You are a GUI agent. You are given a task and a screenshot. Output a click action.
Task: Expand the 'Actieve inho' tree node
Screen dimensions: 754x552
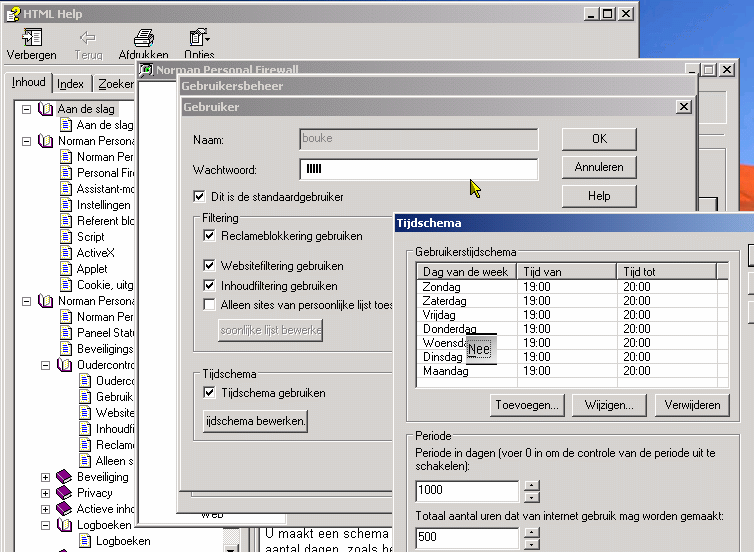(x=45, y=509)
